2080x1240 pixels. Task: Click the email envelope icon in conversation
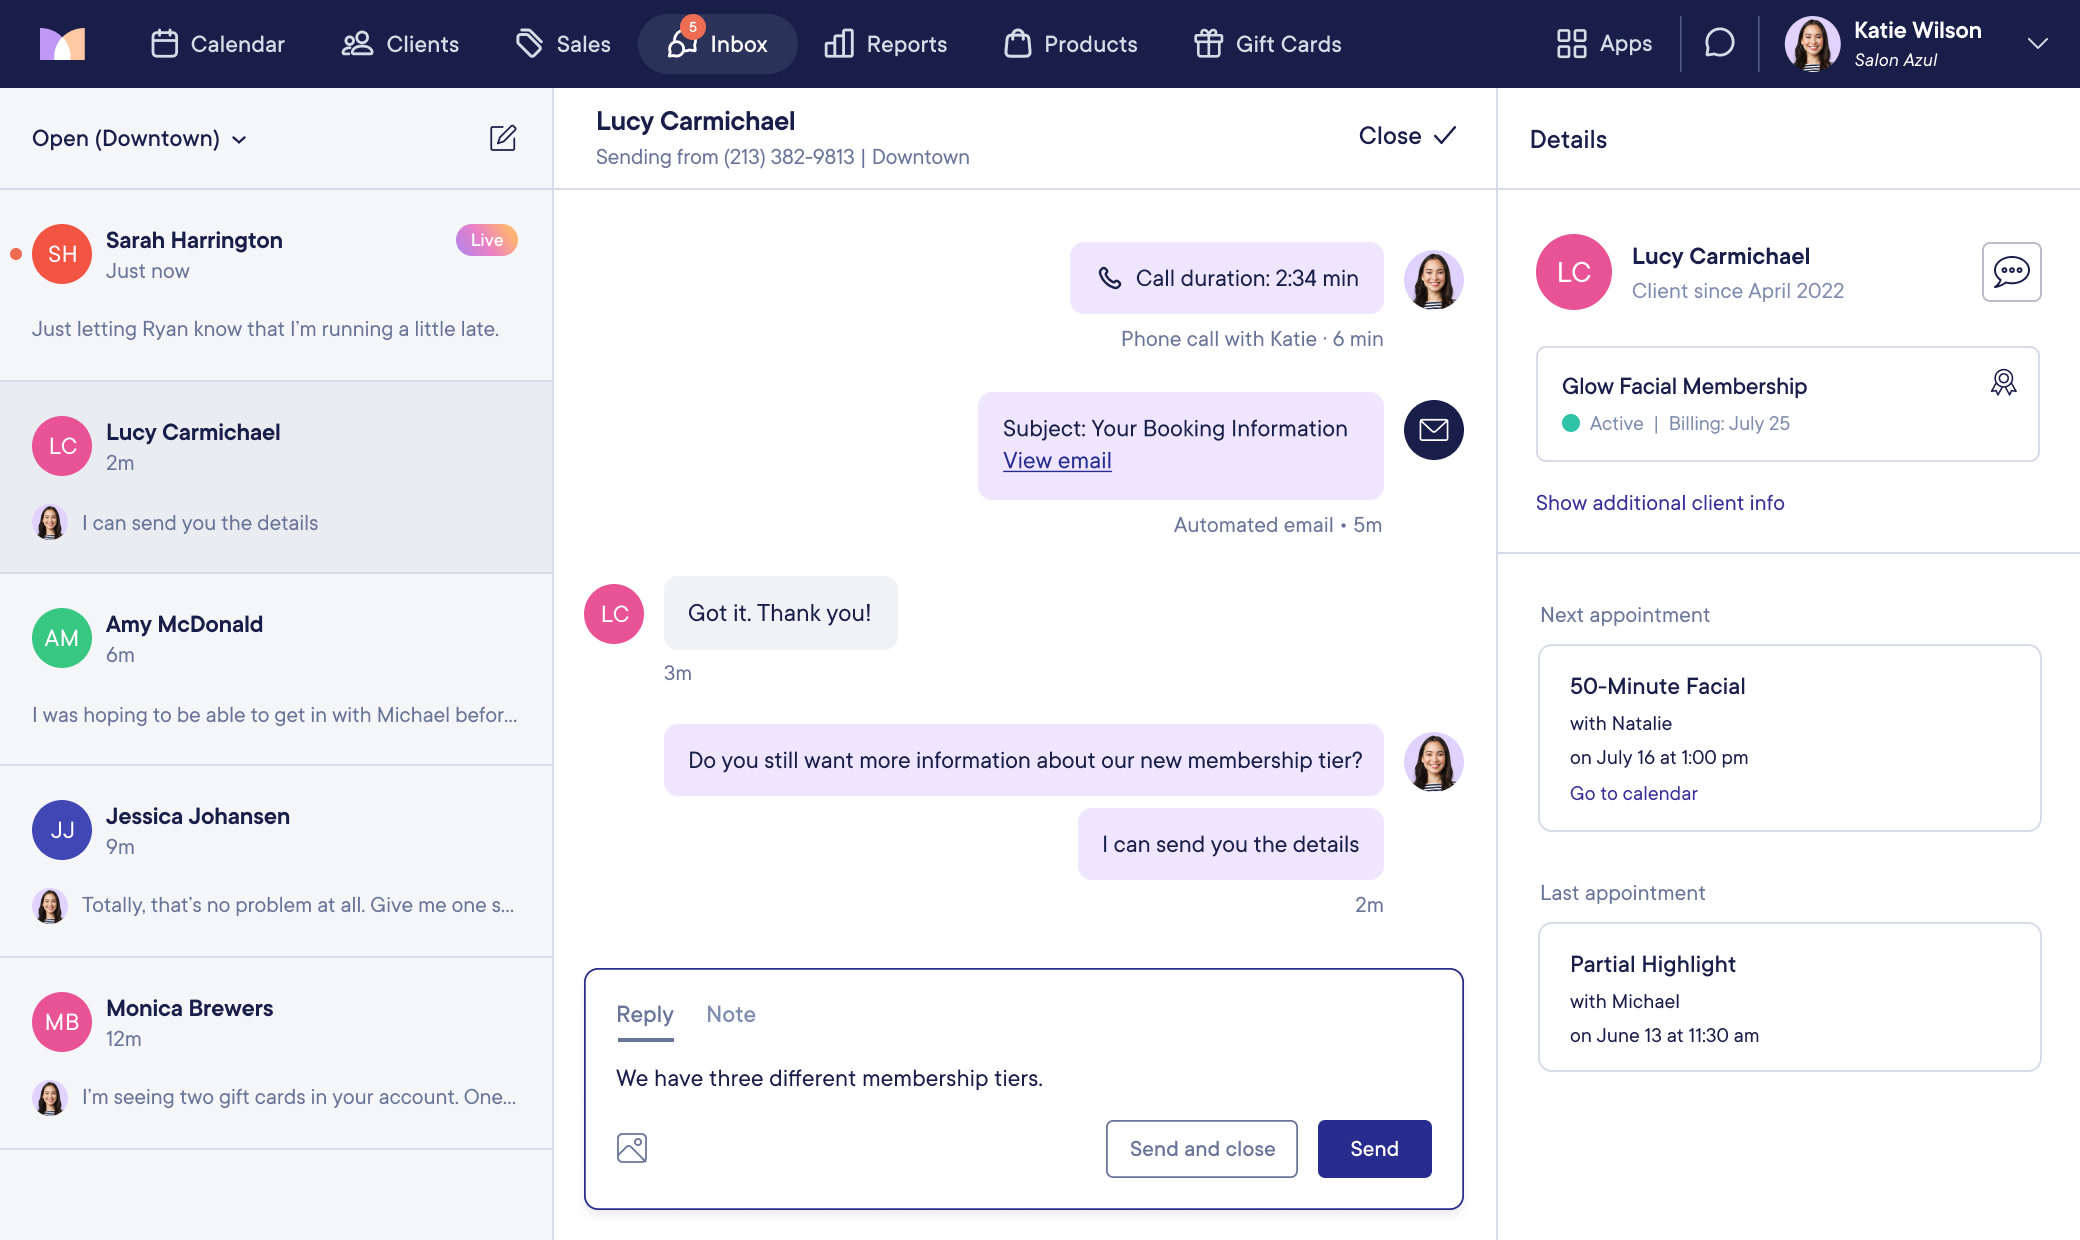1433,430
